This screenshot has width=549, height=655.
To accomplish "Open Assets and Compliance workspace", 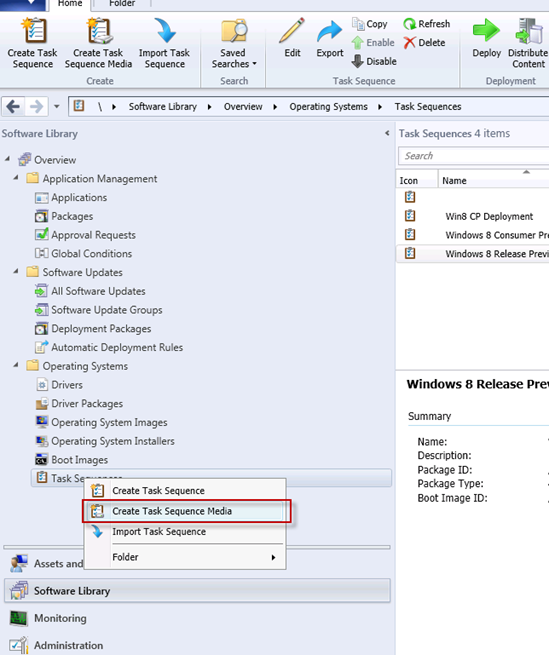I will click(46, 564).
